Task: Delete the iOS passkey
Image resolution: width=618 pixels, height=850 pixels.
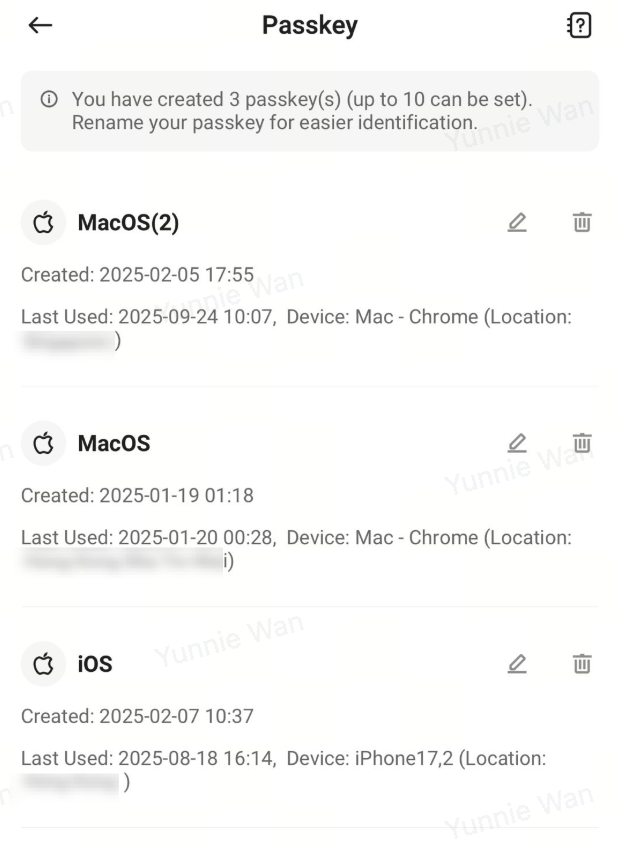Action: click(581, 663)
